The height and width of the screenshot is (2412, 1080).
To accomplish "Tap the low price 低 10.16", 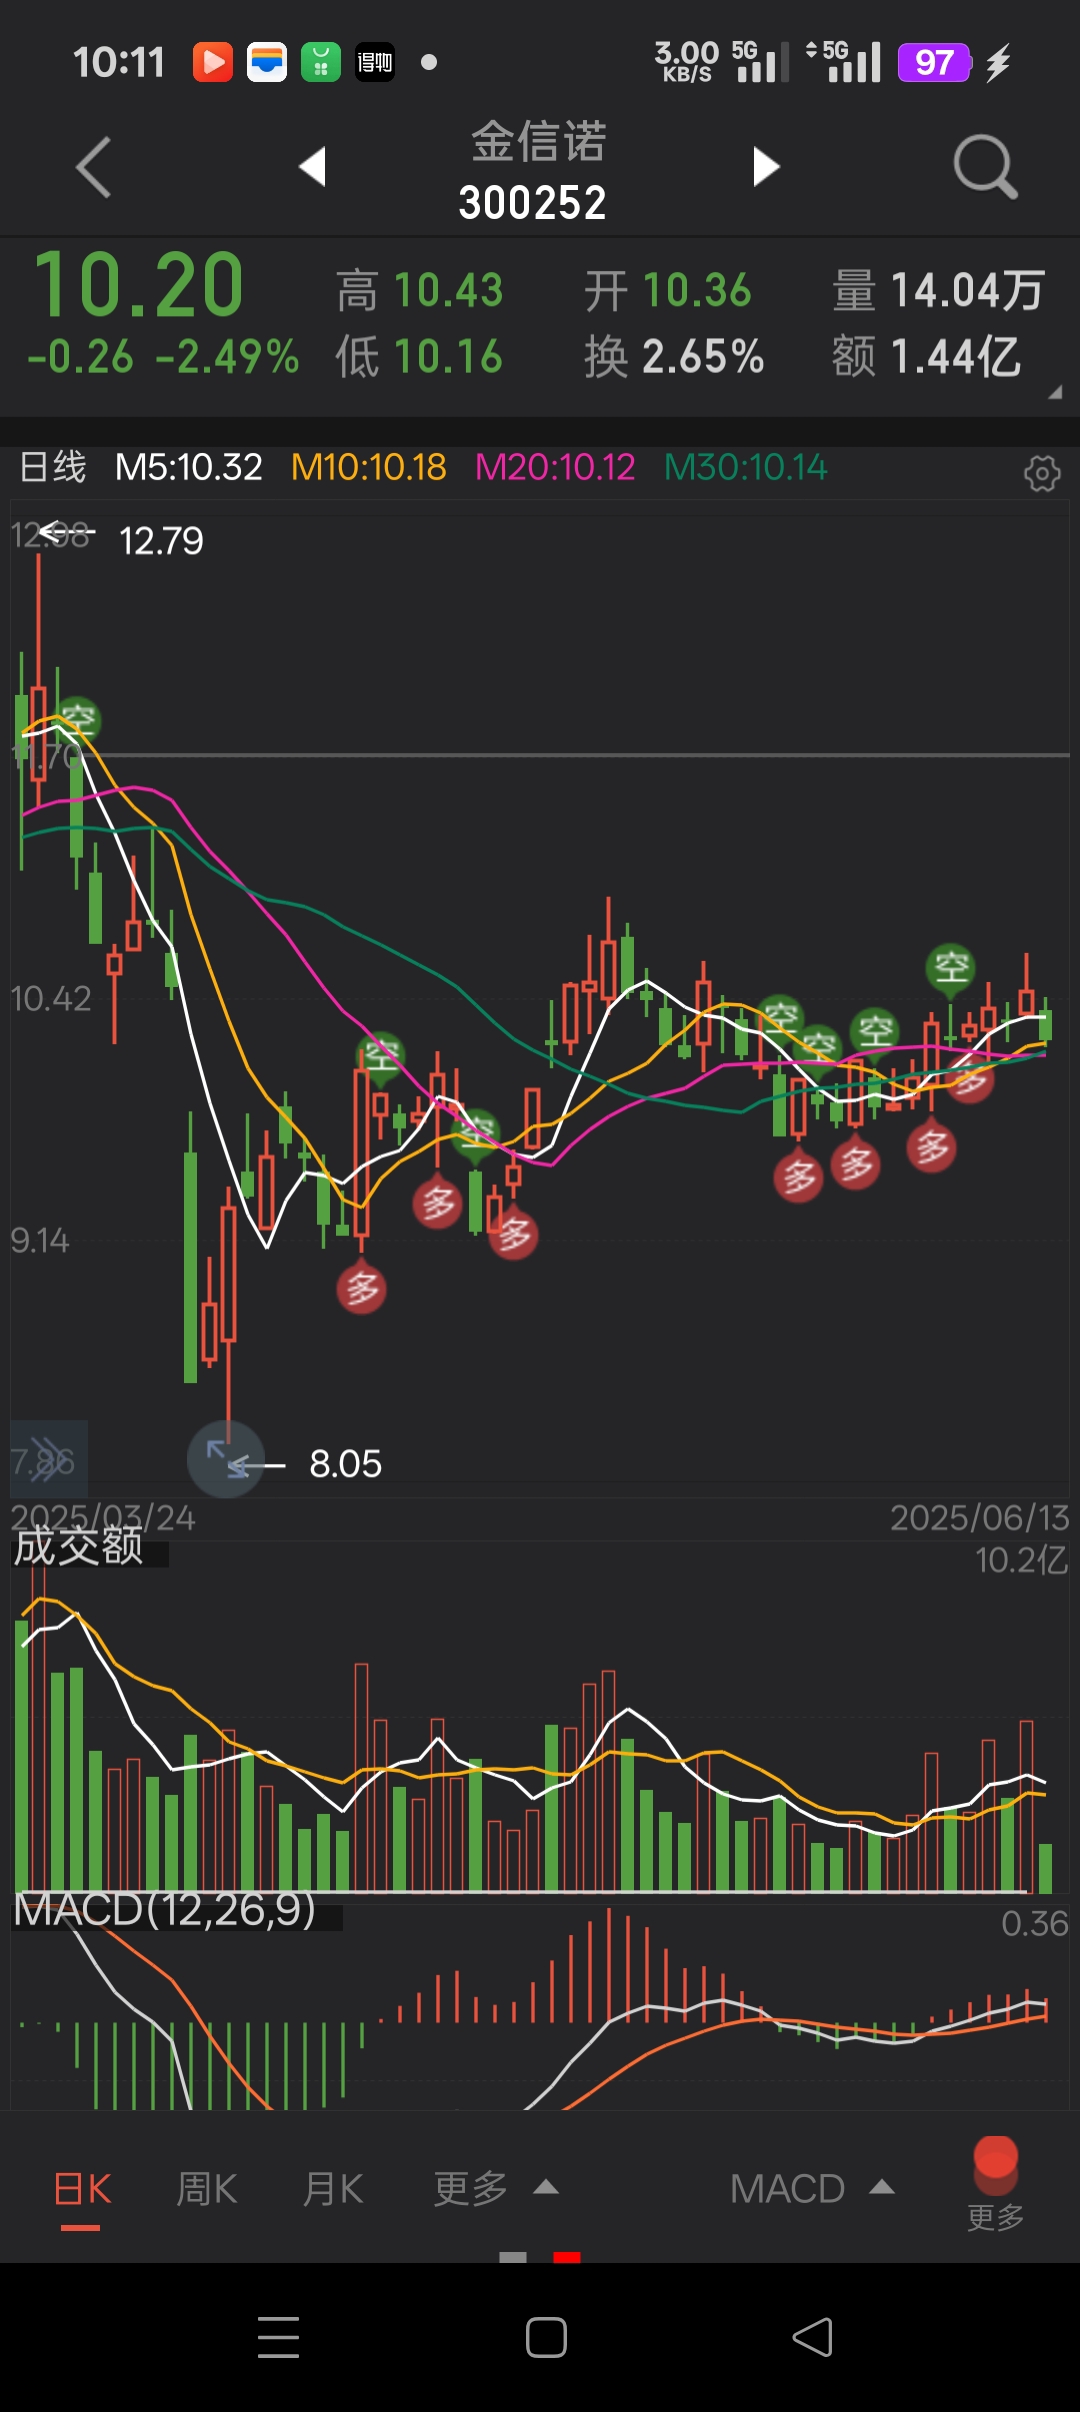I will click(x=419, y=357).
